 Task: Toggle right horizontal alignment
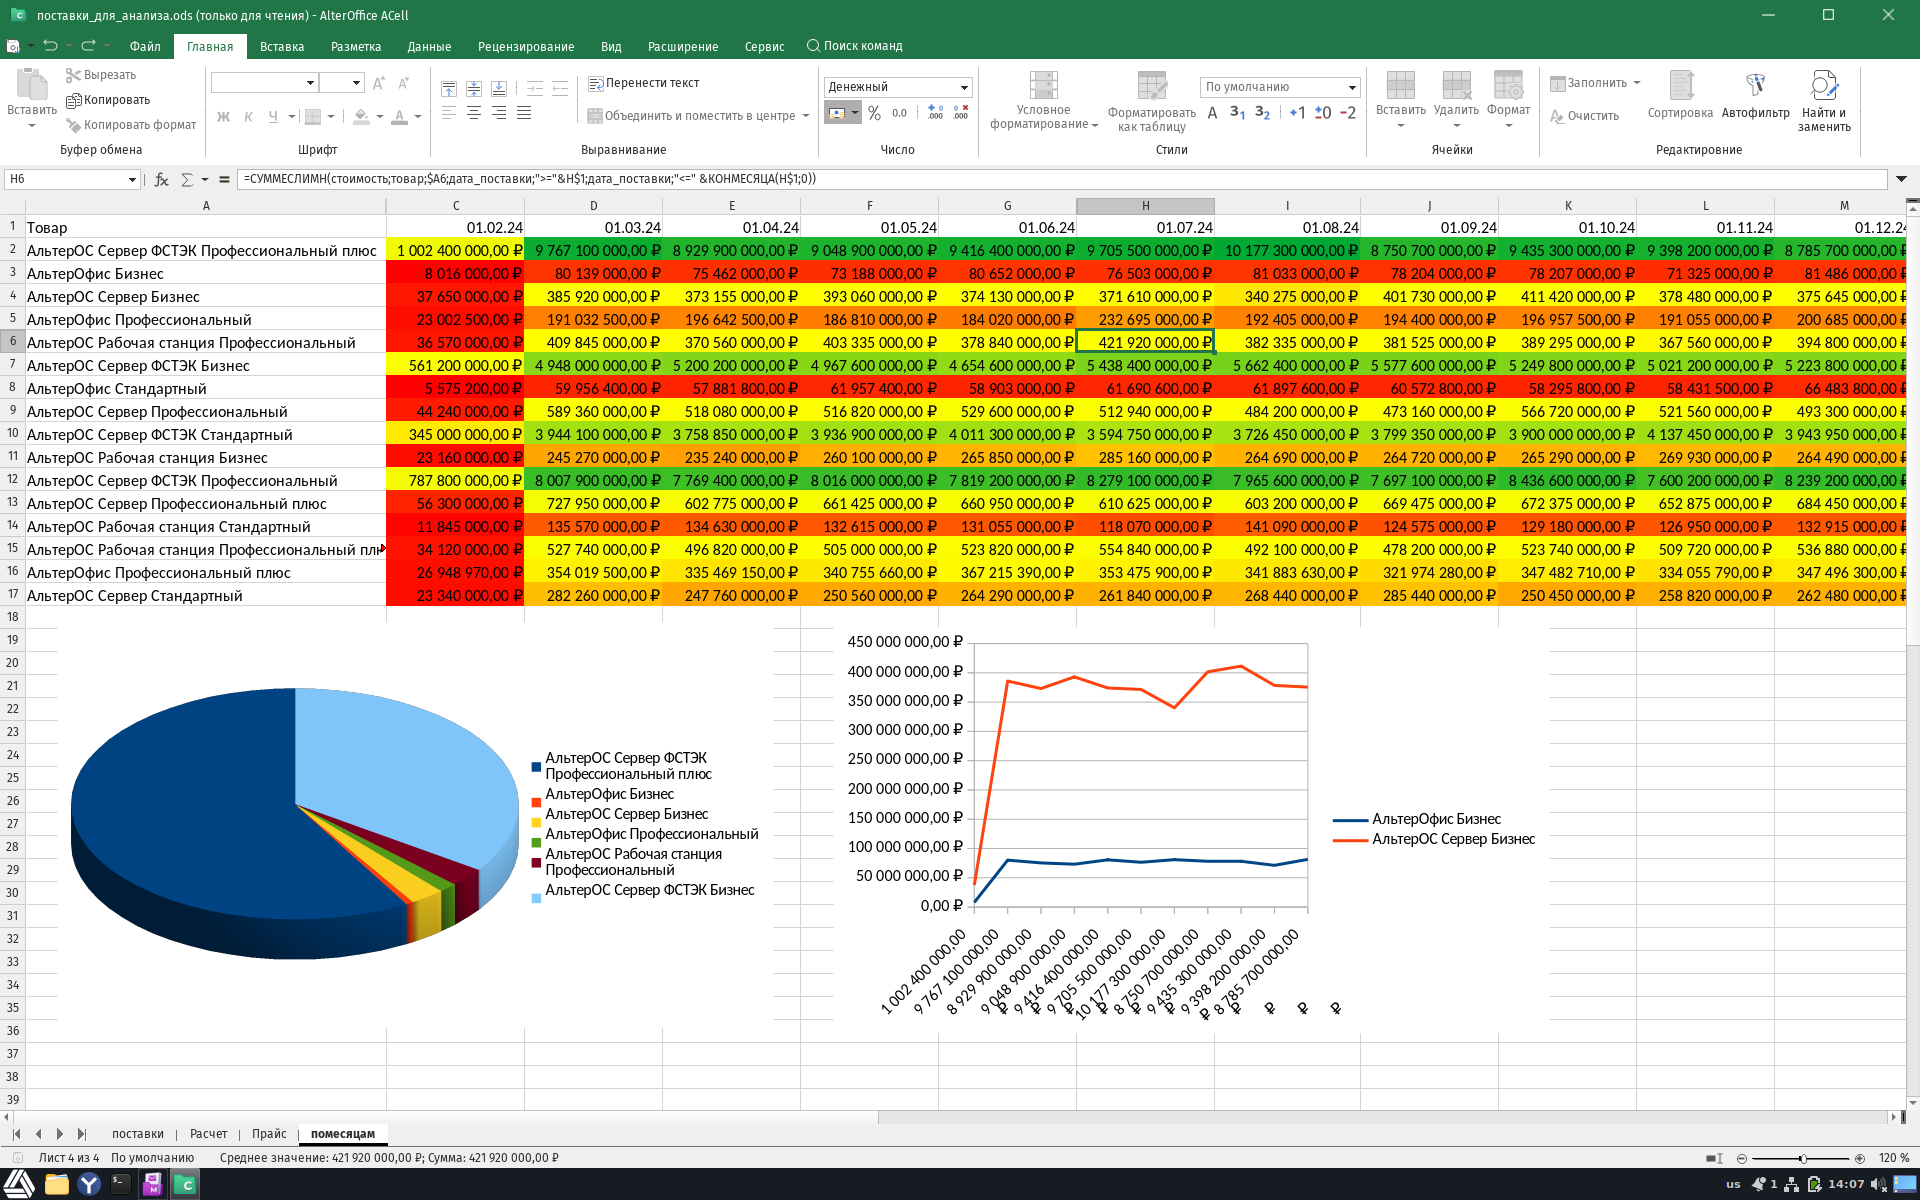499,113
